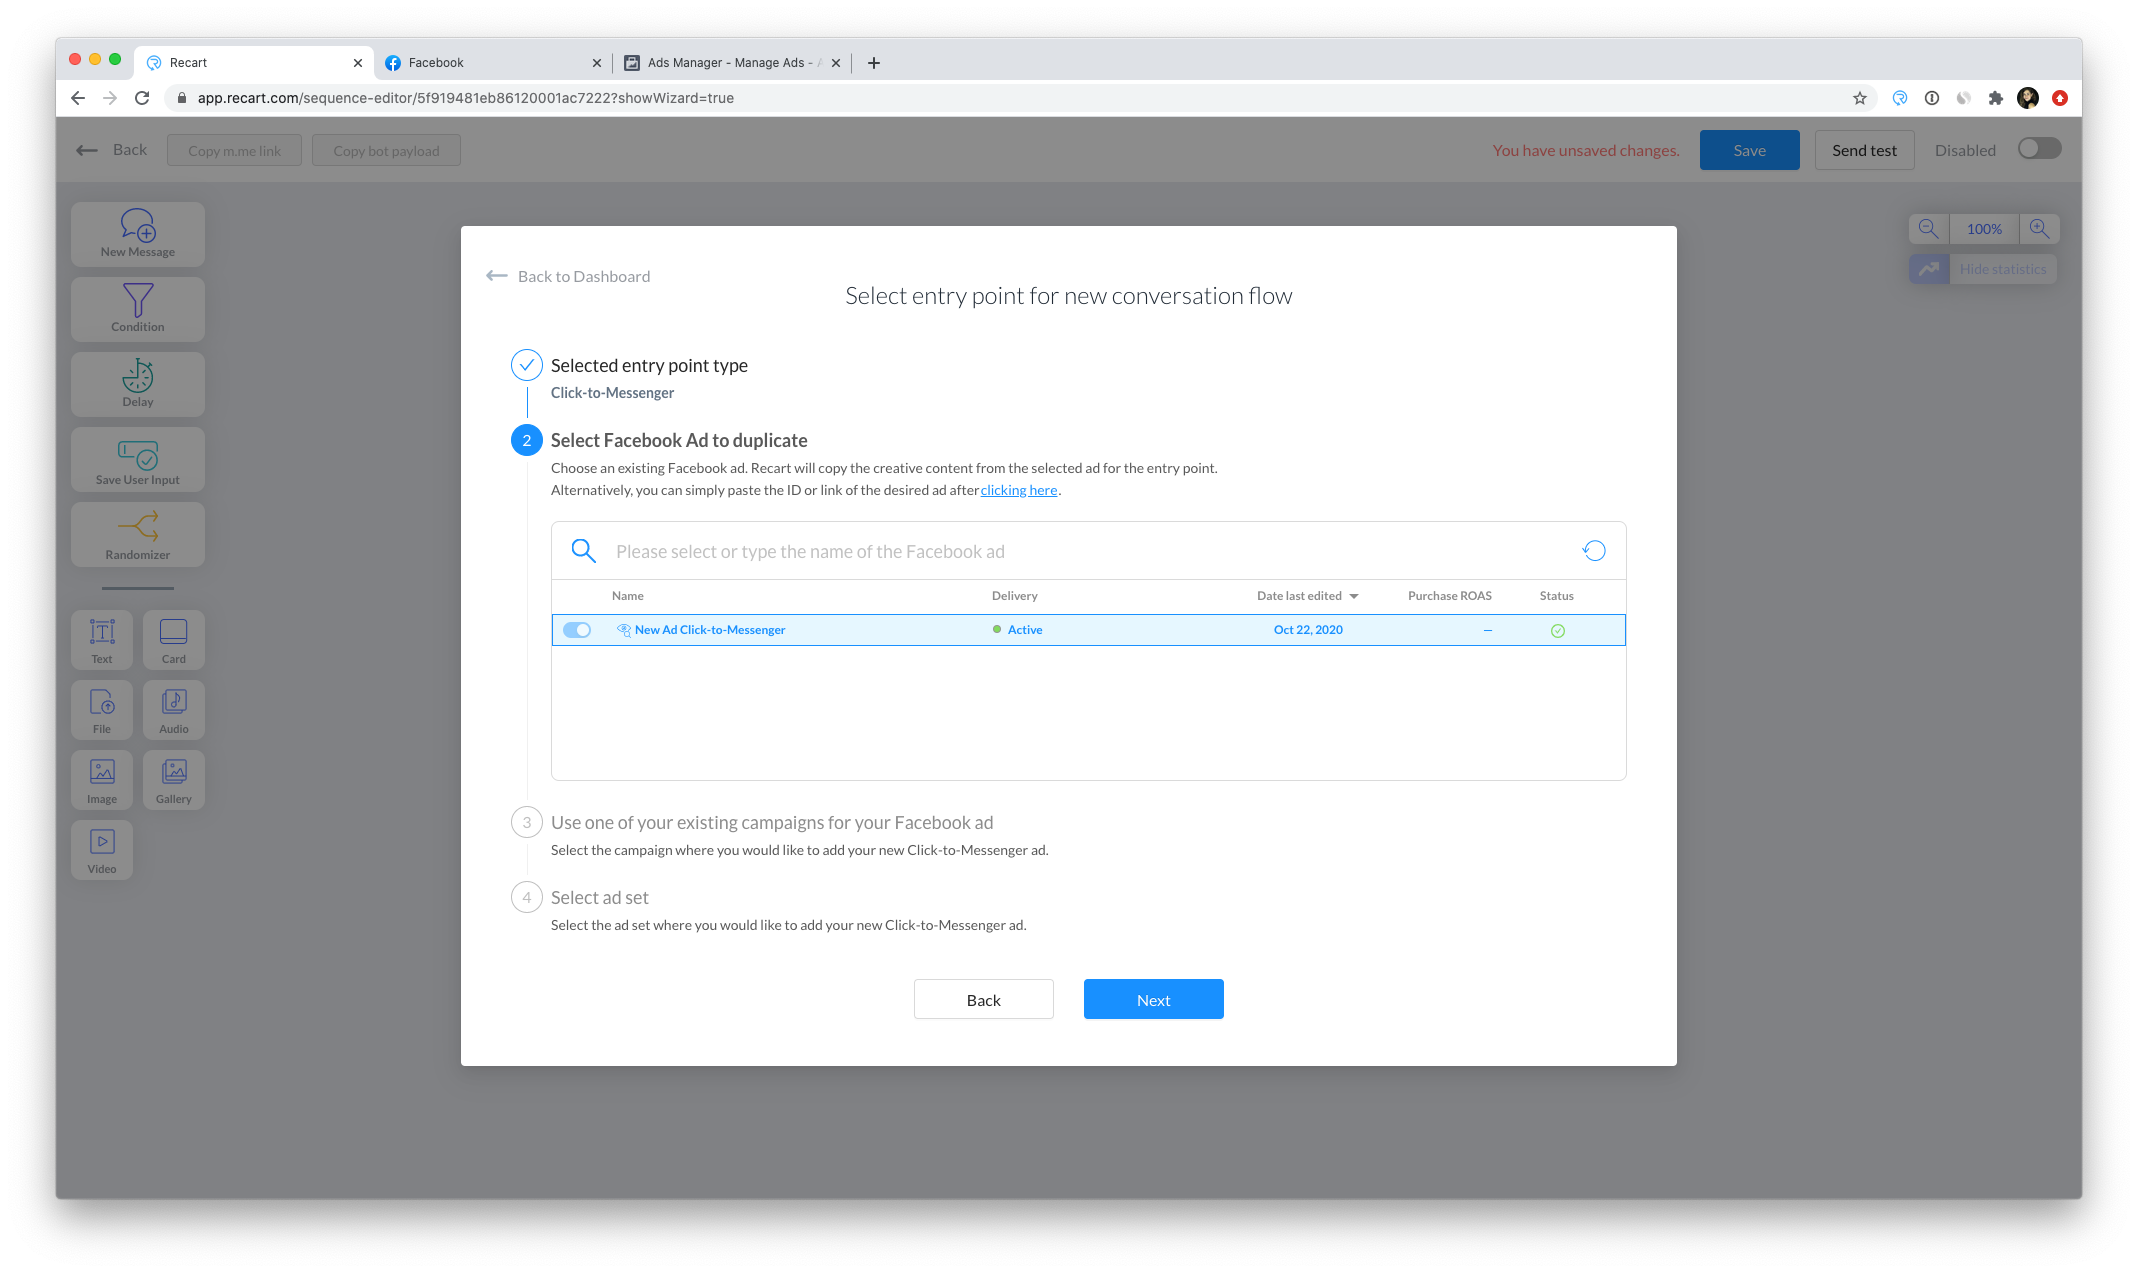2138x1273 pixels.
Task: Click Copy bot payload
Action: click(386, 151)
